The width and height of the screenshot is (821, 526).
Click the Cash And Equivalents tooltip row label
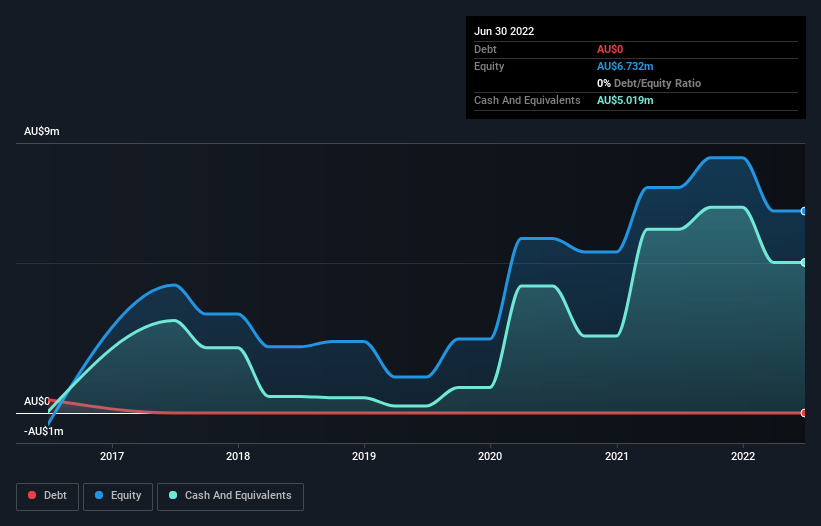tap(527, 100)
